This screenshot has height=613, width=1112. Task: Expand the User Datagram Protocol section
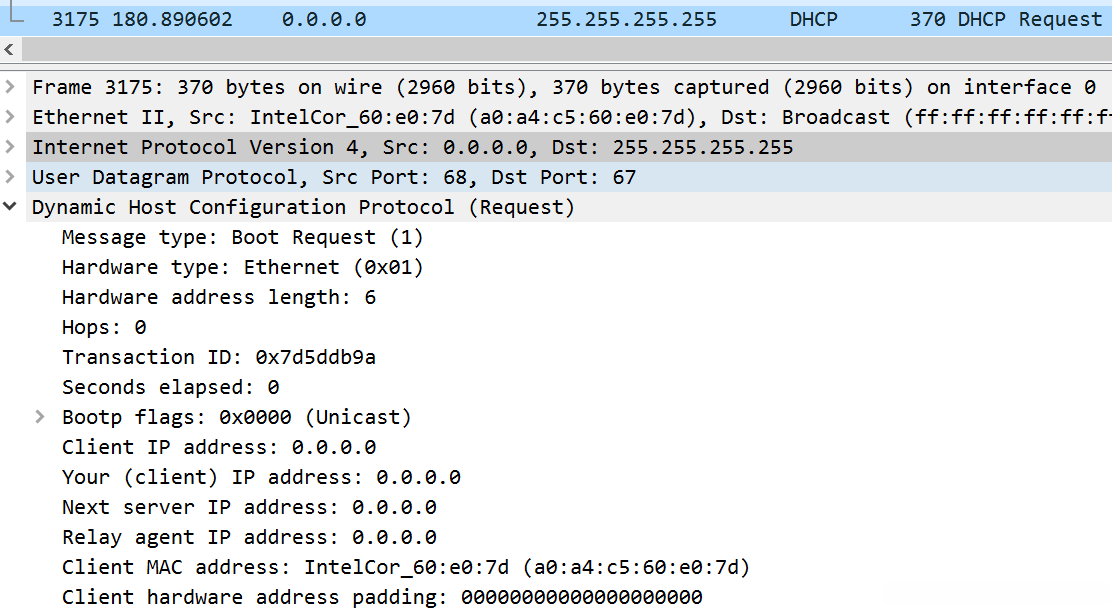pos(10,177)
